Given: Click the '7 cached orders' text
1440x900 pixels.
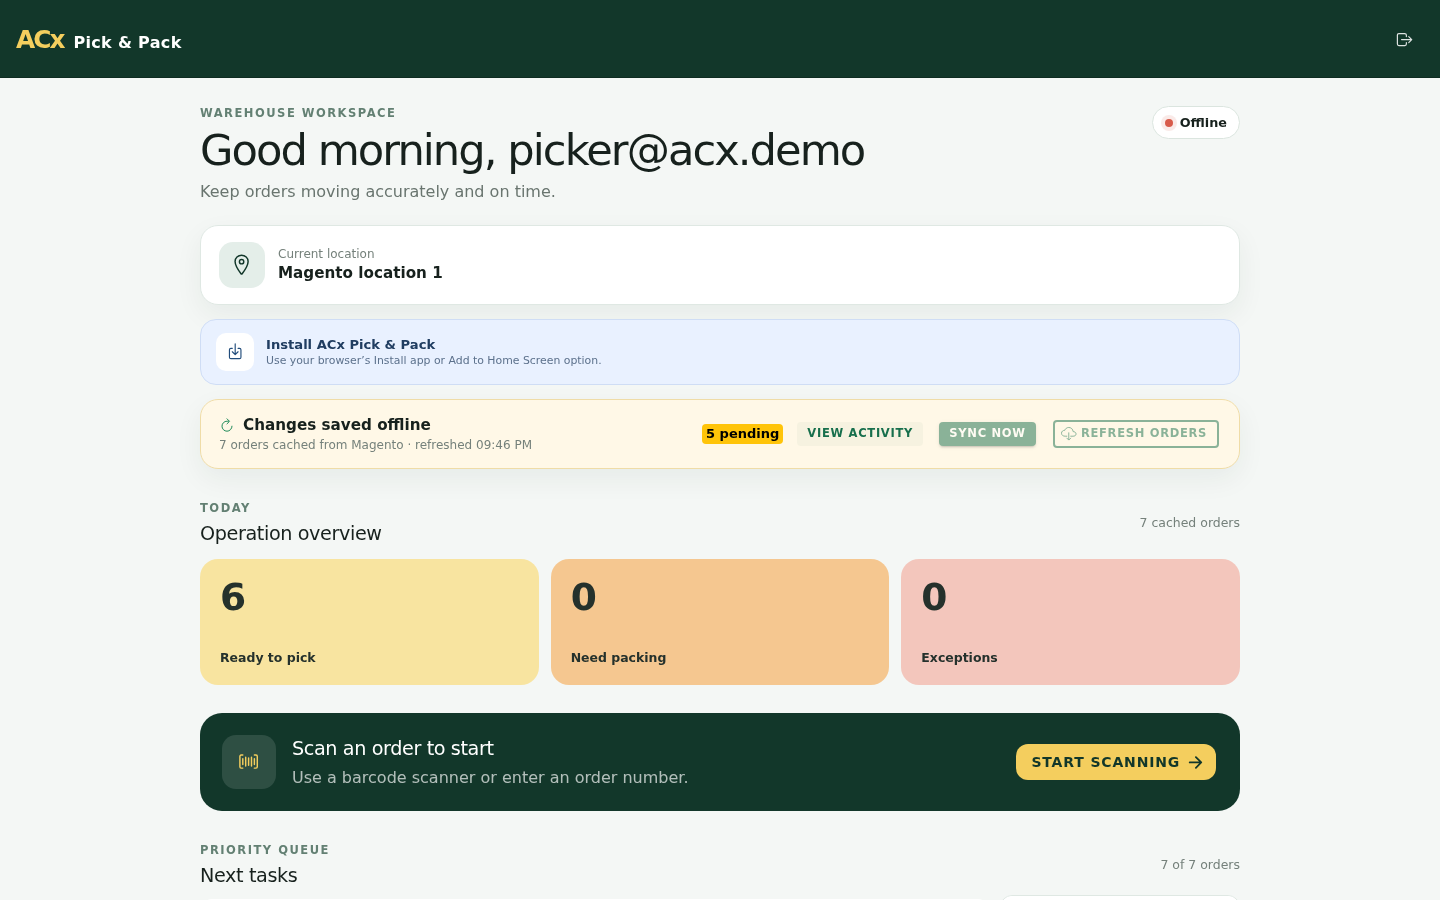Looking at the screenshot, I should tap(1190, 523).
